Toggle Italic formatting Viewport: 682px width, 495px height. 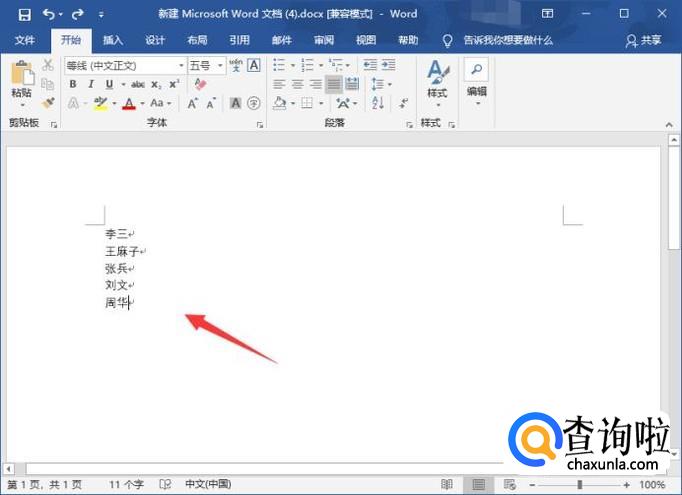click(91, 84)
